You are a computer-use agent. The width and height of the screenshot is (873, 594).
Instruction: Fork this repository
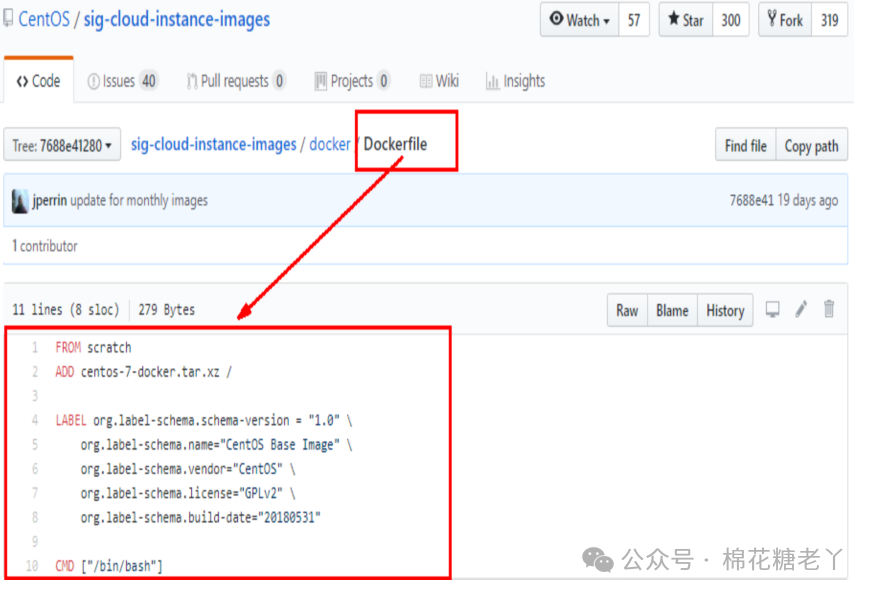click(785, 20)
